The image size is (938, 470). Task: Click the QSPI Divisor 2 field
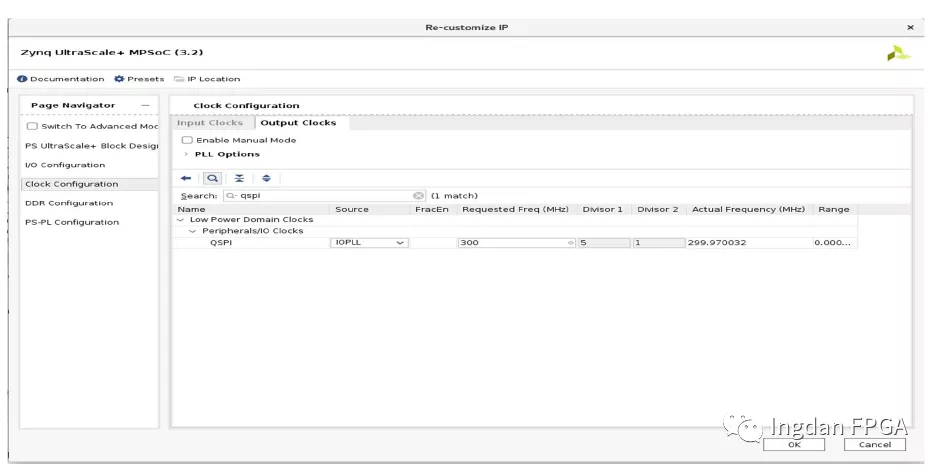pos(659,243)
